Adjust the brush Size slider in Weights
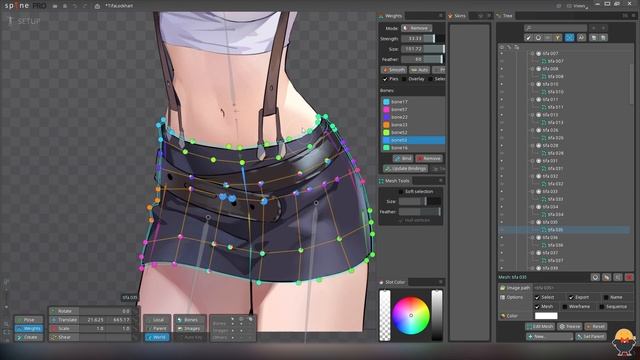This screenshot has height=360, width=640. tap(422, 49)
